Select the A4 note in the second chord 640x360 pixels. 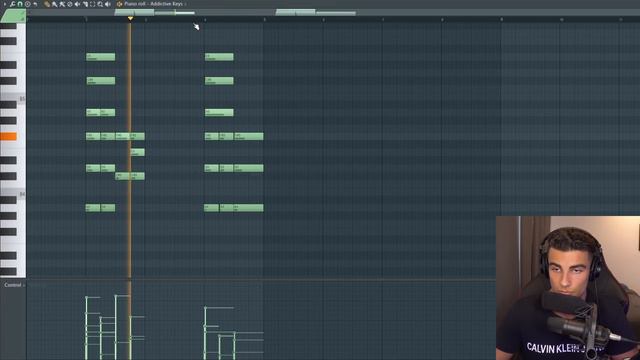(x=219, y=112)
